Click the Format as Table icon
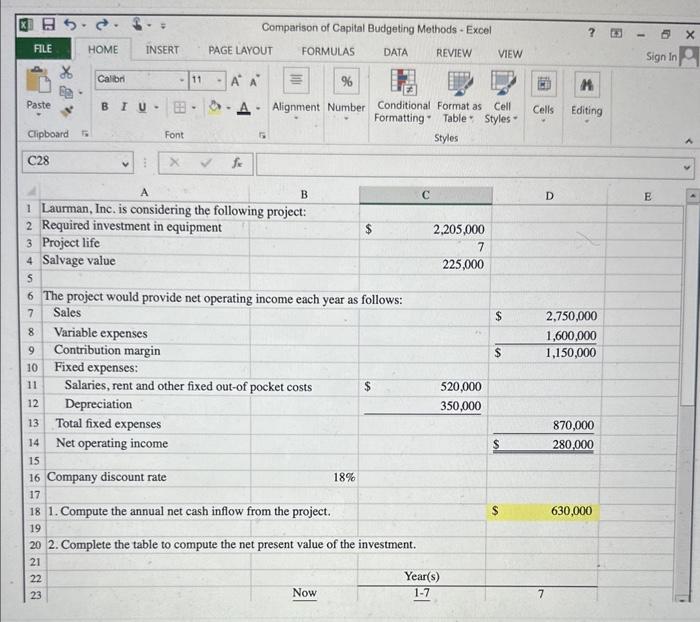 click(x=460, y=83)
